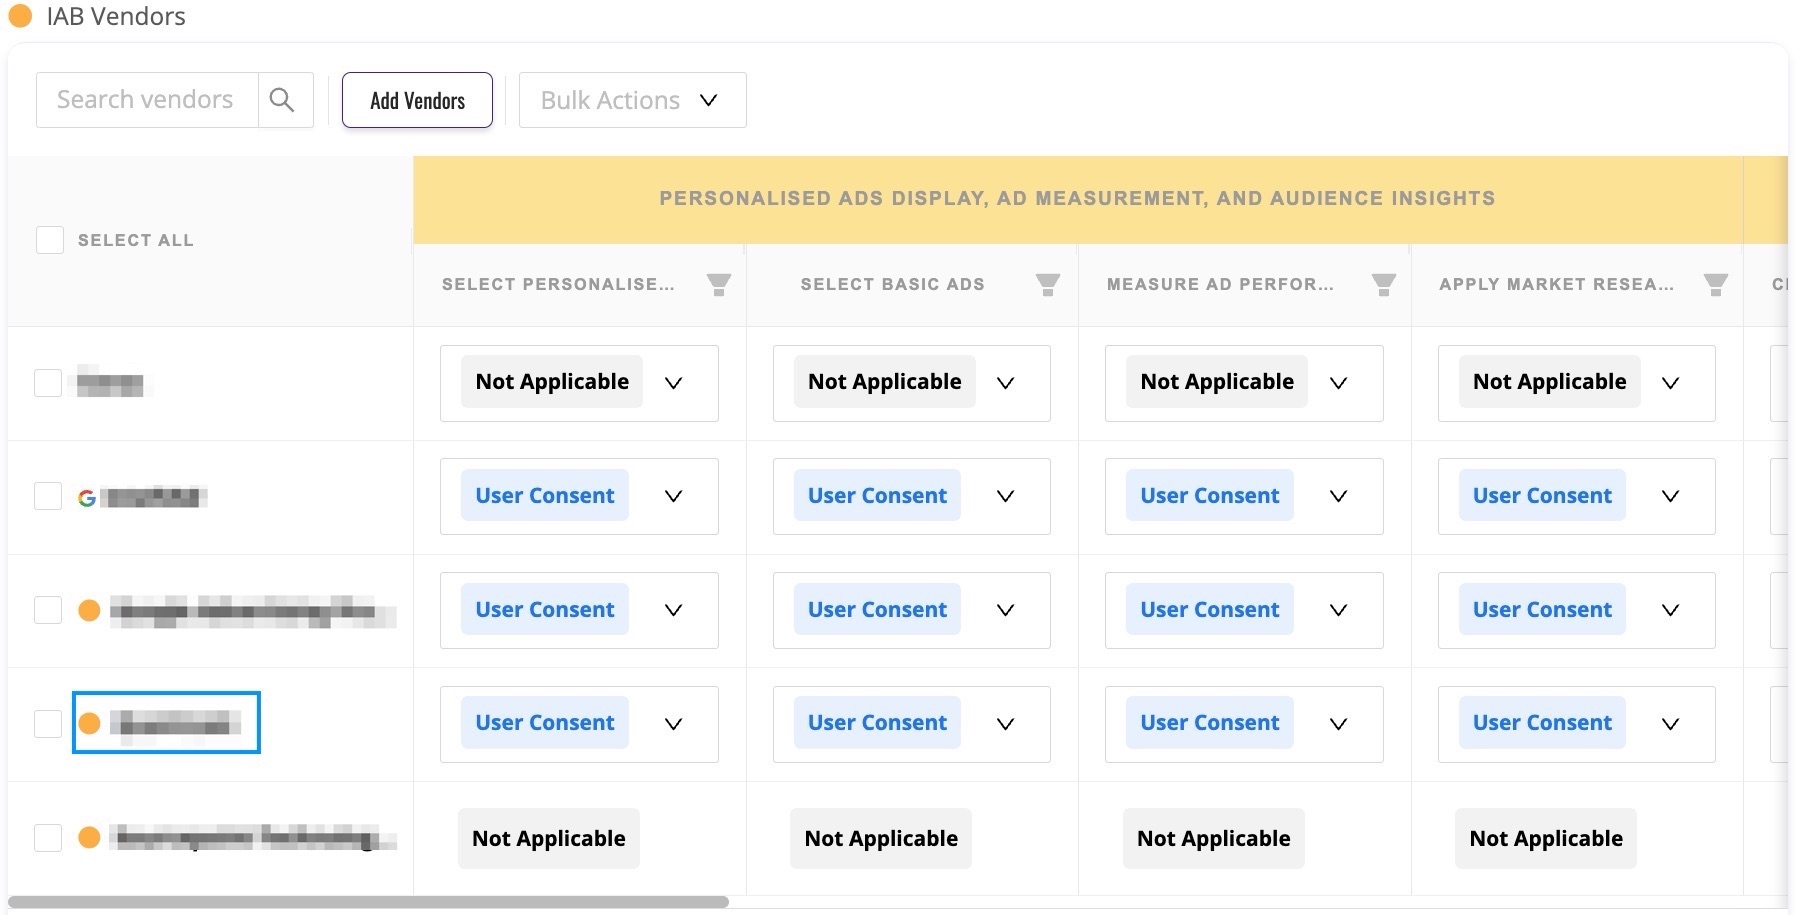
Task: Open first row Select Basic Ads dropdown
Action: coord(911,383)
